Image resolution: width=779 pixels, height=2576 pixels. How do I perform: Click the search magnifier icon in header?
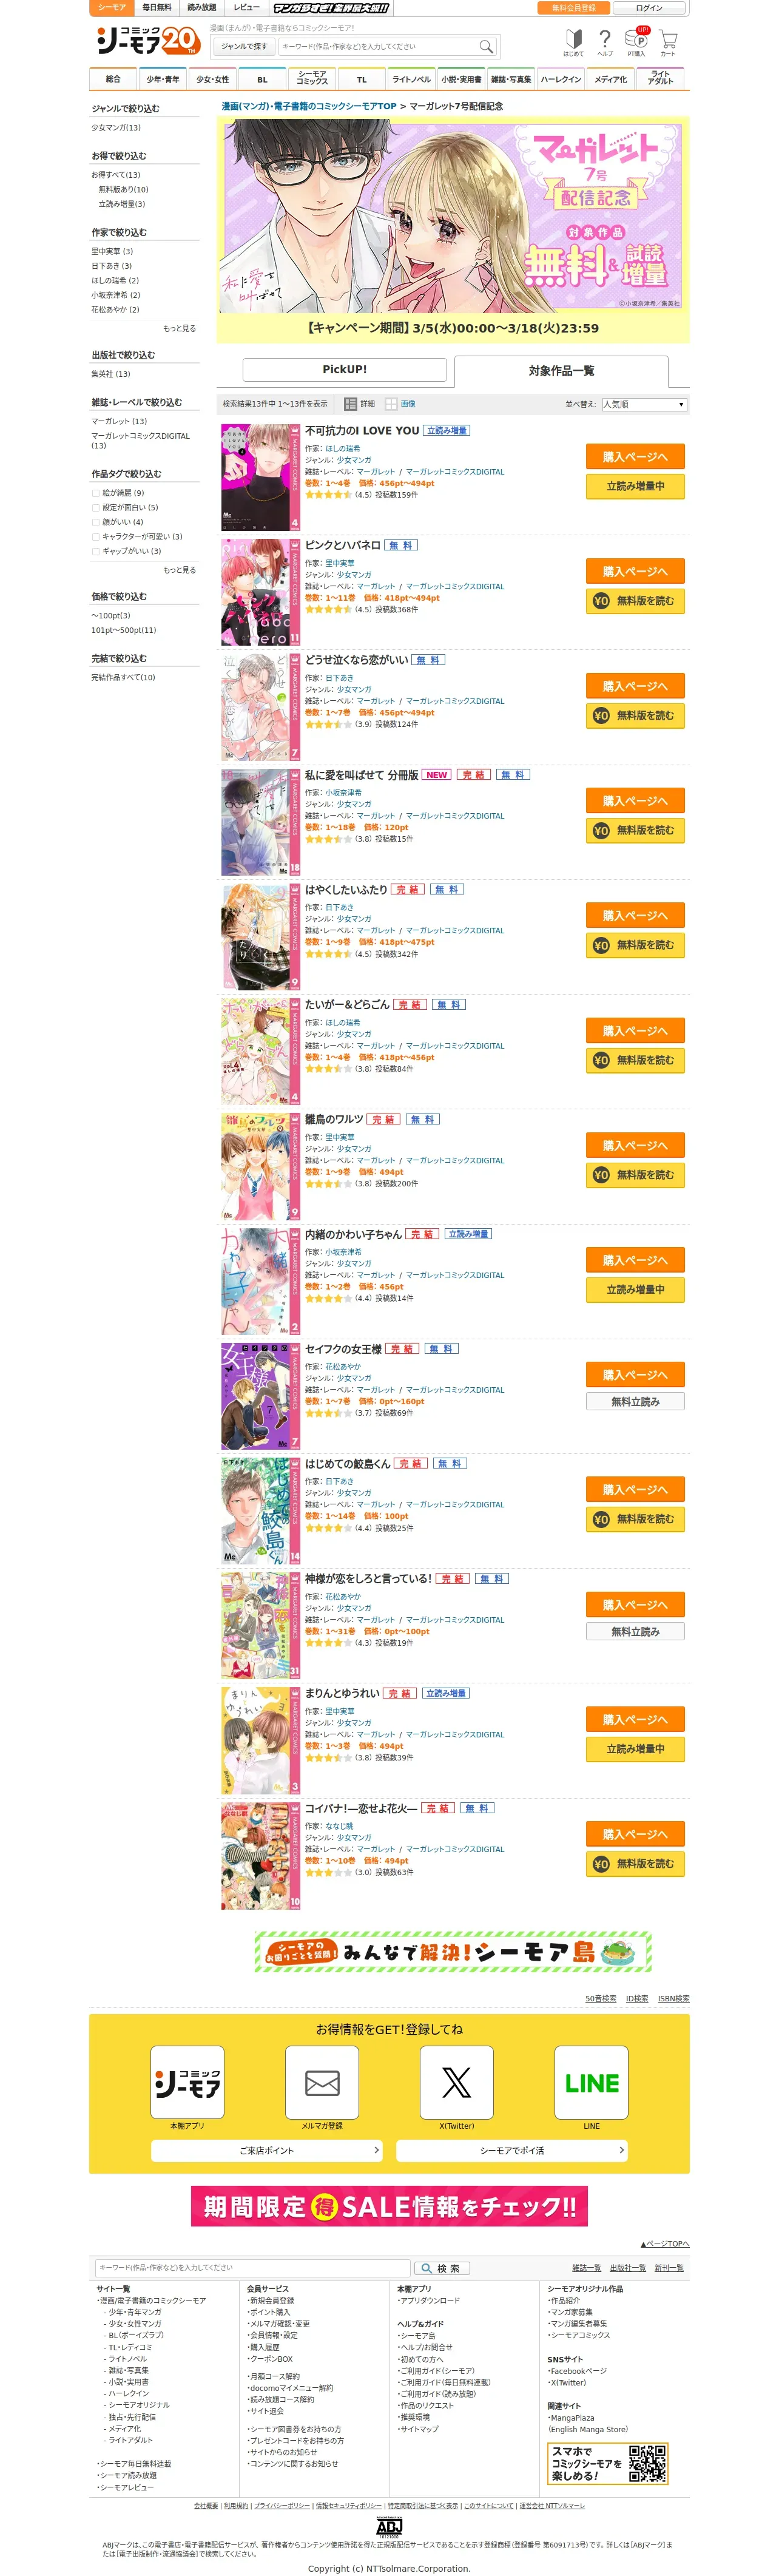(x=486, y=46)
